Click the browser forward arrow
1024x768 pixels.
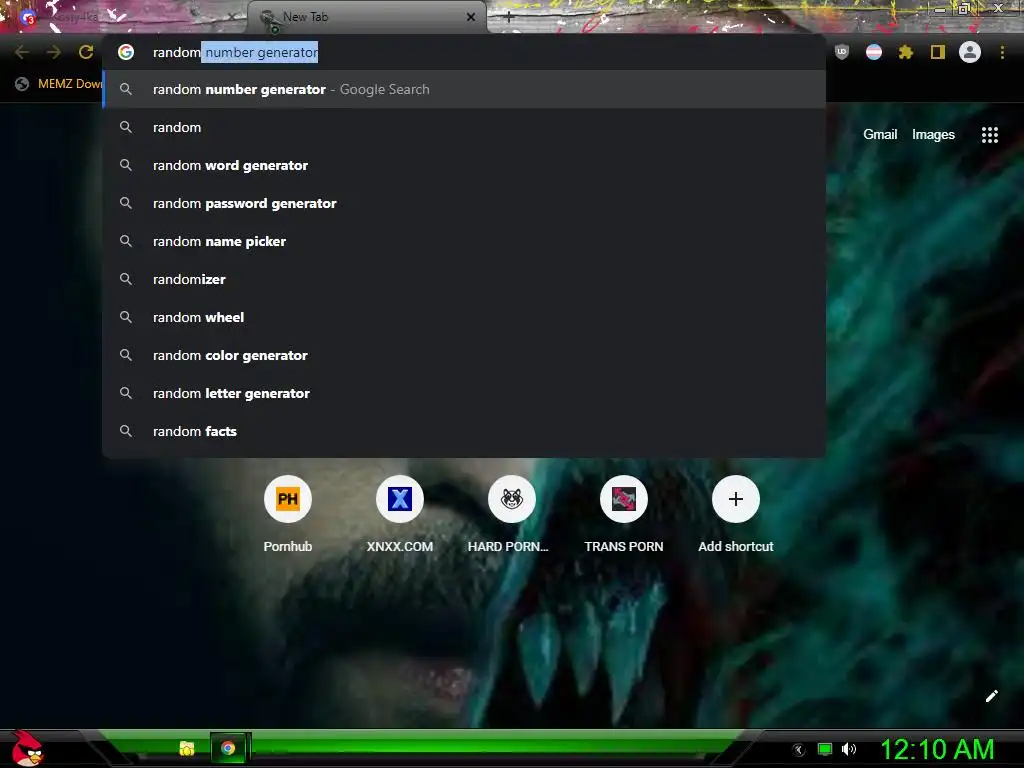pos(54,52)
